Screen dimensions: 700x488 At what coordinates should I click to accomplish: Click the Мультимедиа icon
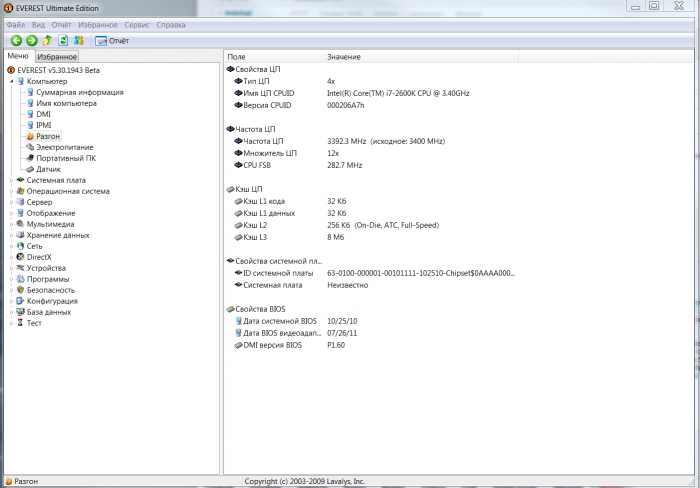pos(20,224)
